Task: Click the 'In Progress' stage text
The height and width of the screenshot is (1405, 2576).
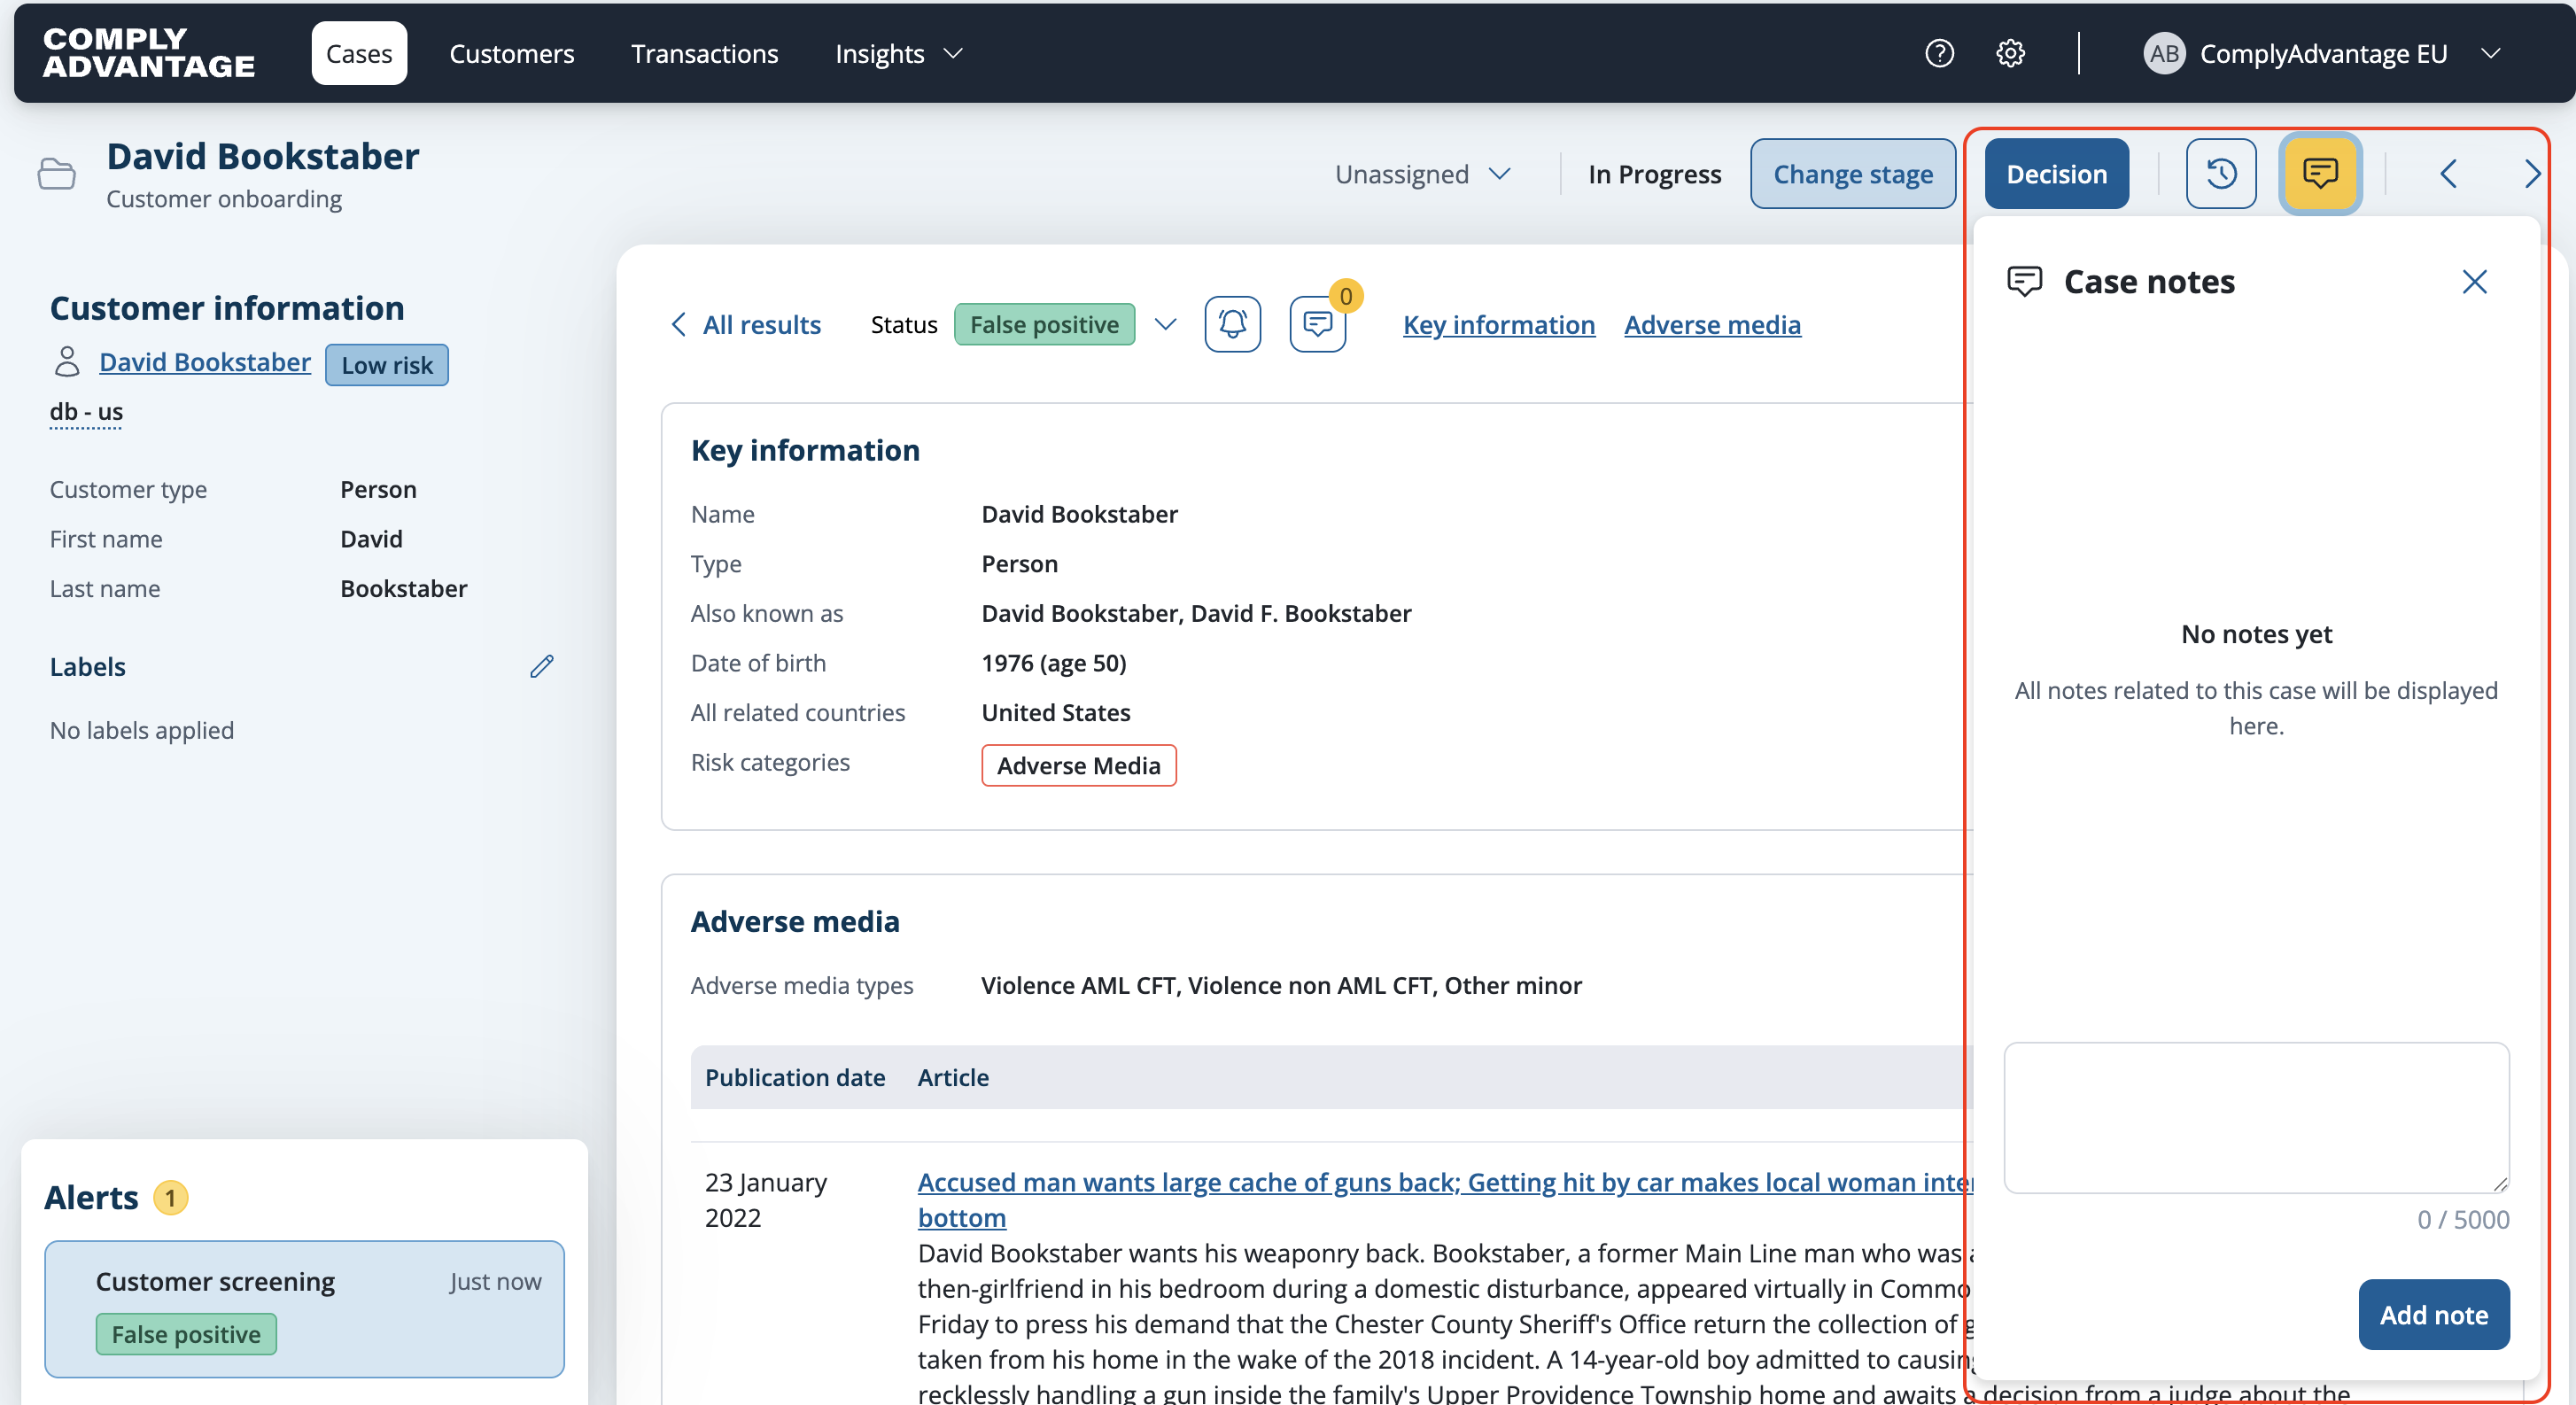Action: tap(1655, 174)
